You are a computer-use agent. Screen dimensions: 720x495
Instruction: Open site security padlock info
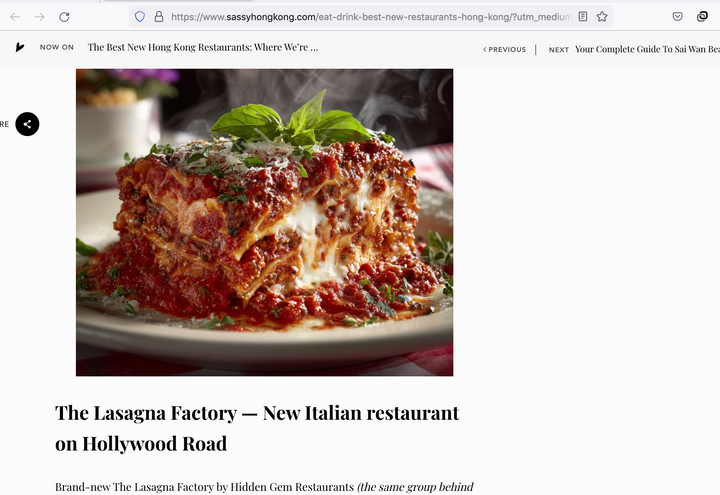[x=159, y=17]
